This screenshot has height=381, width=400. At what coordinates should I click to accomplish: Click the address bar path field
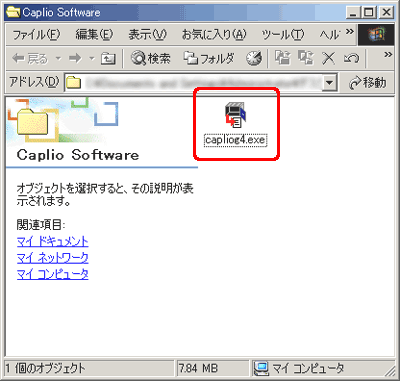click(202, 82)
